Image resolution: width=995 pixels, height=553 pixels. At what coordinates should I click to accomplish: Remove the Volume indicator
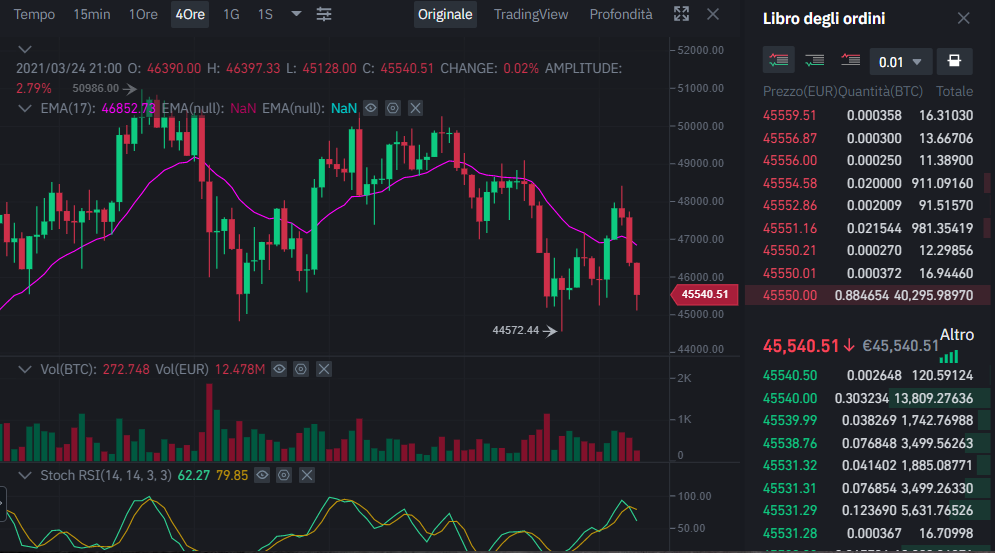click(324, 369)
